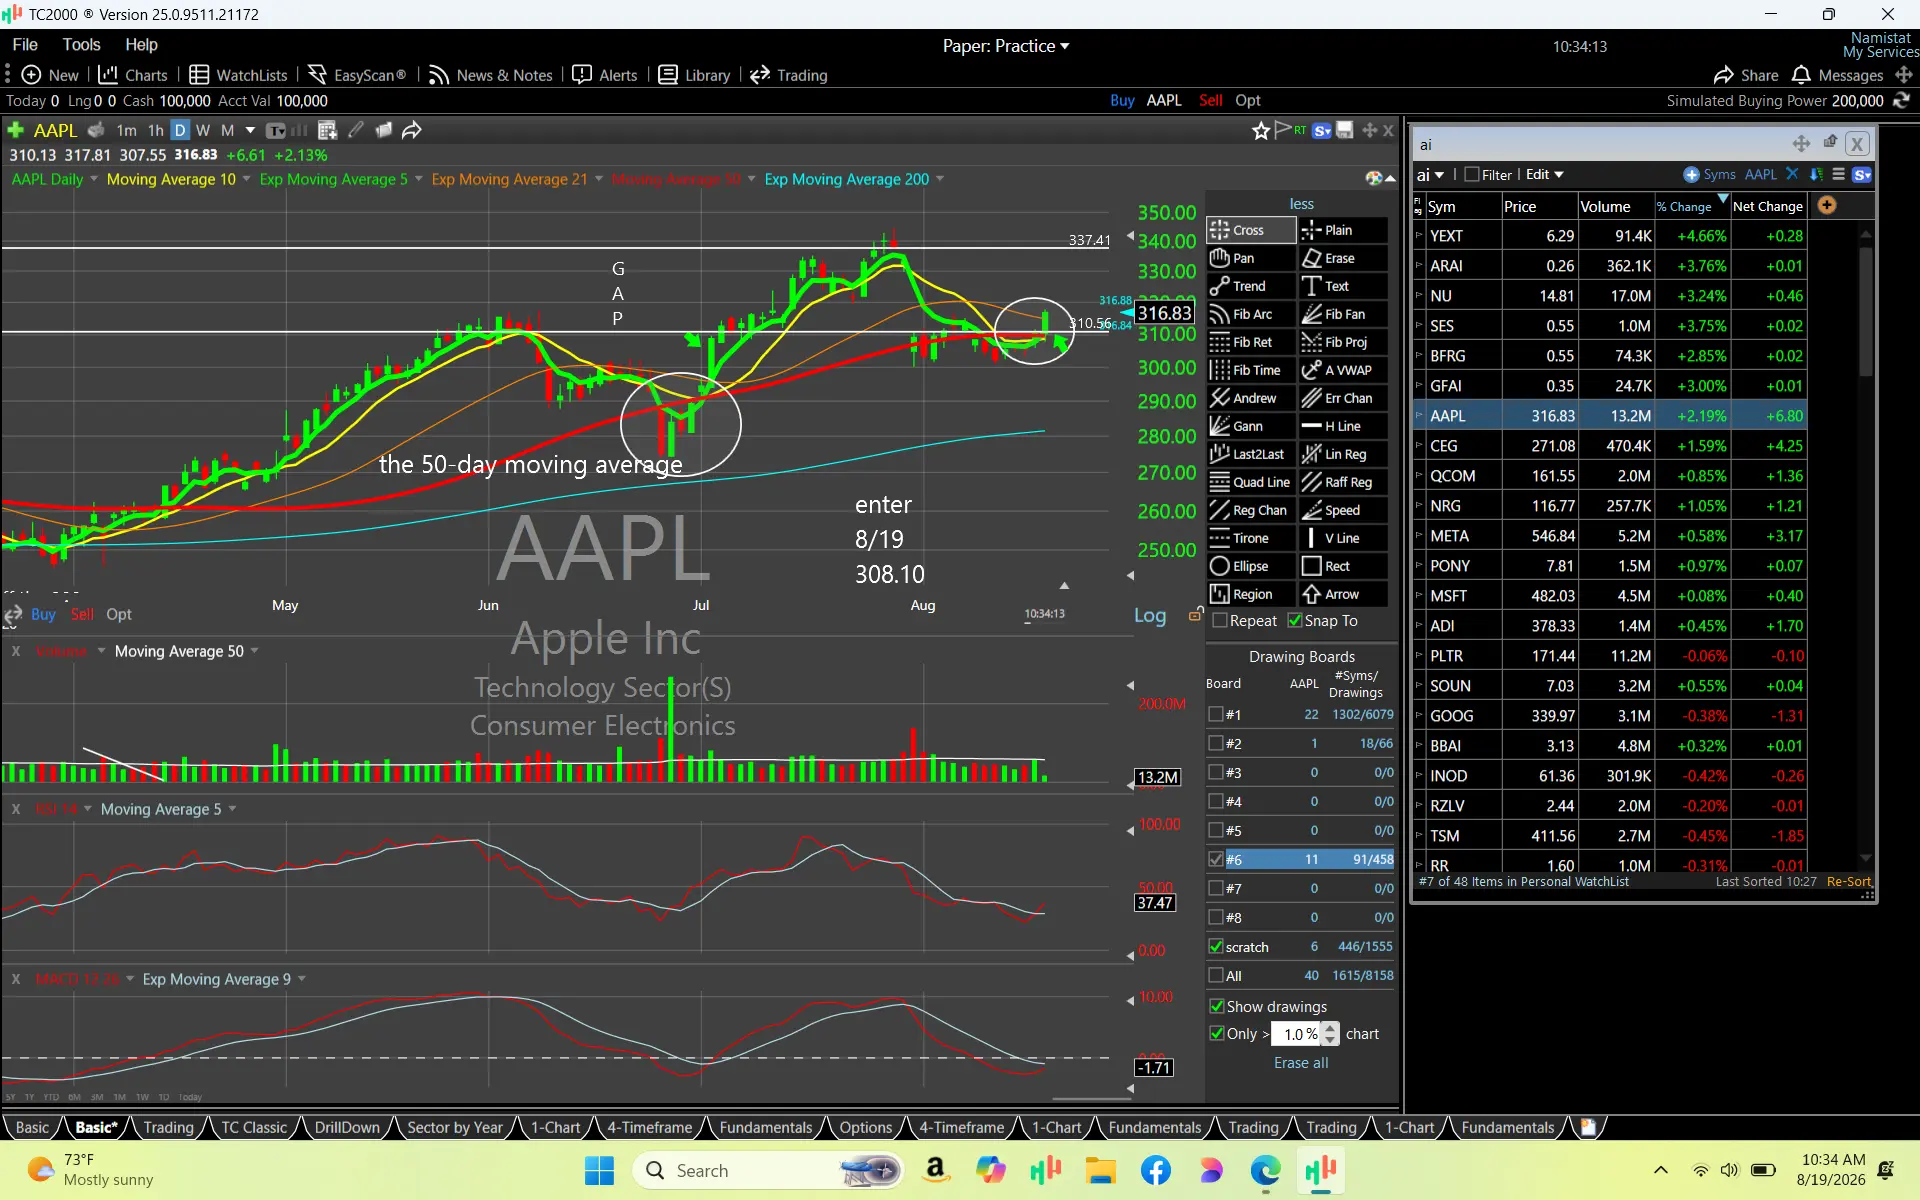Click the star favorite icon on chart
The image size is (1920, 1200).
(1261, 130)
